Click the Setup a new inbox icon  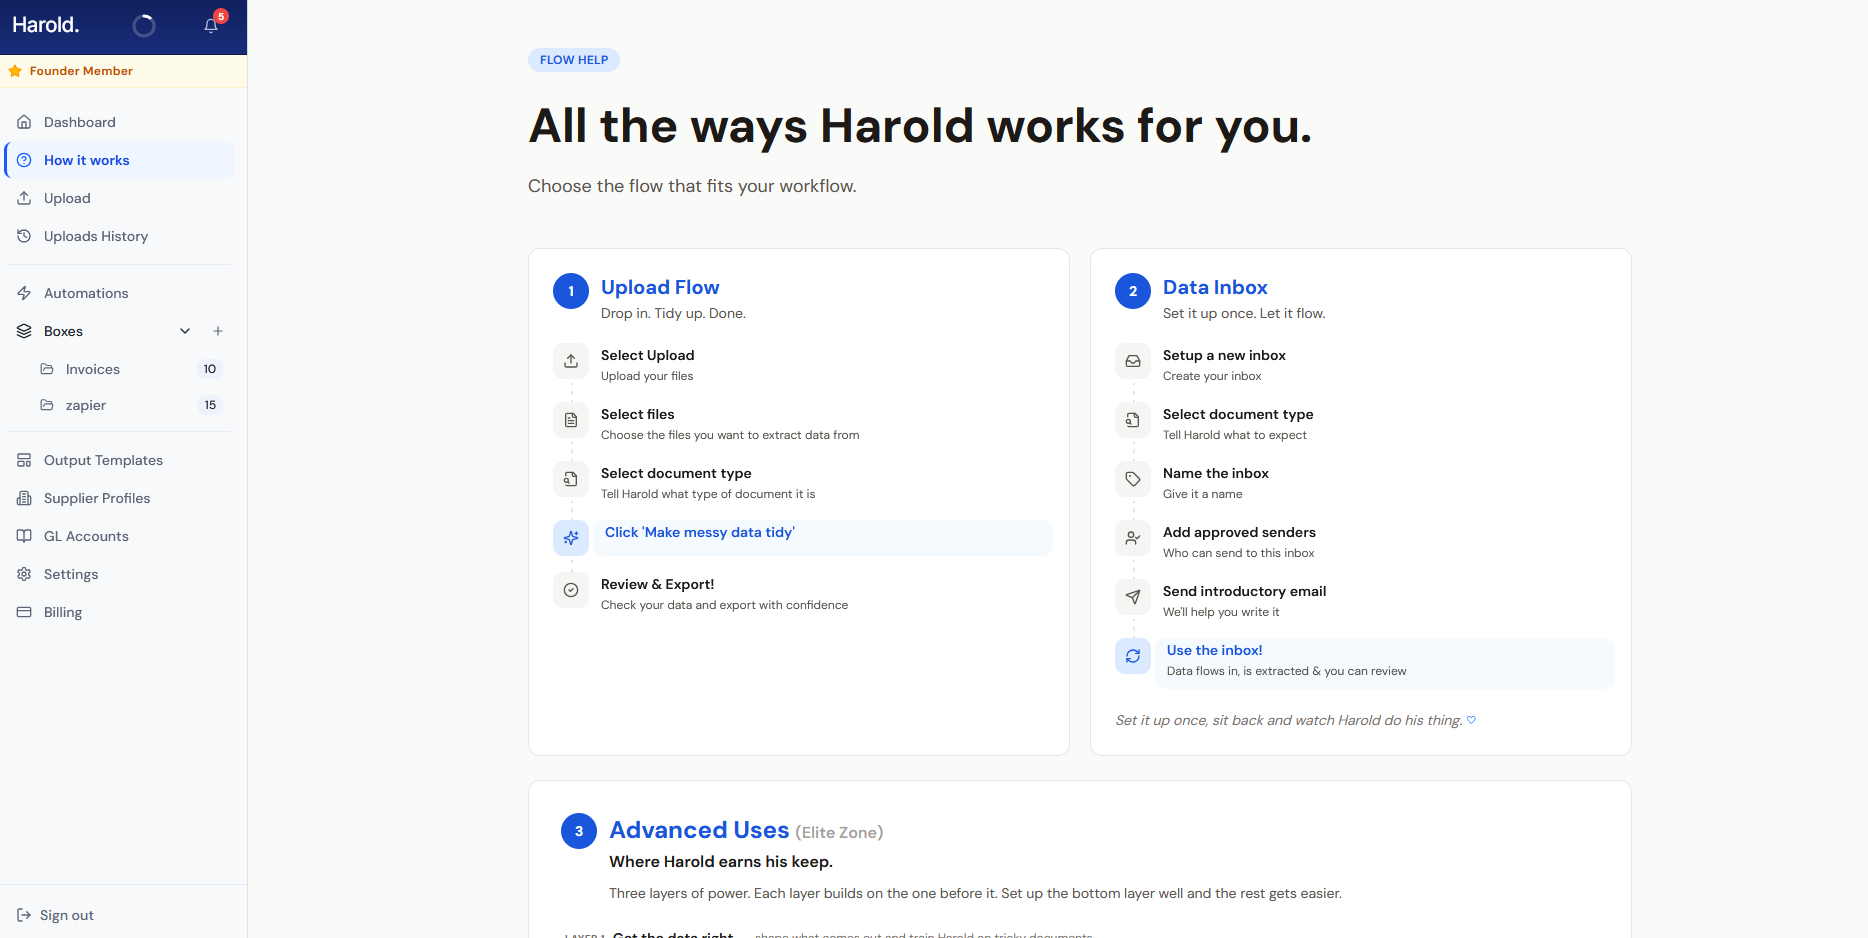click(x=1133, y=361)
